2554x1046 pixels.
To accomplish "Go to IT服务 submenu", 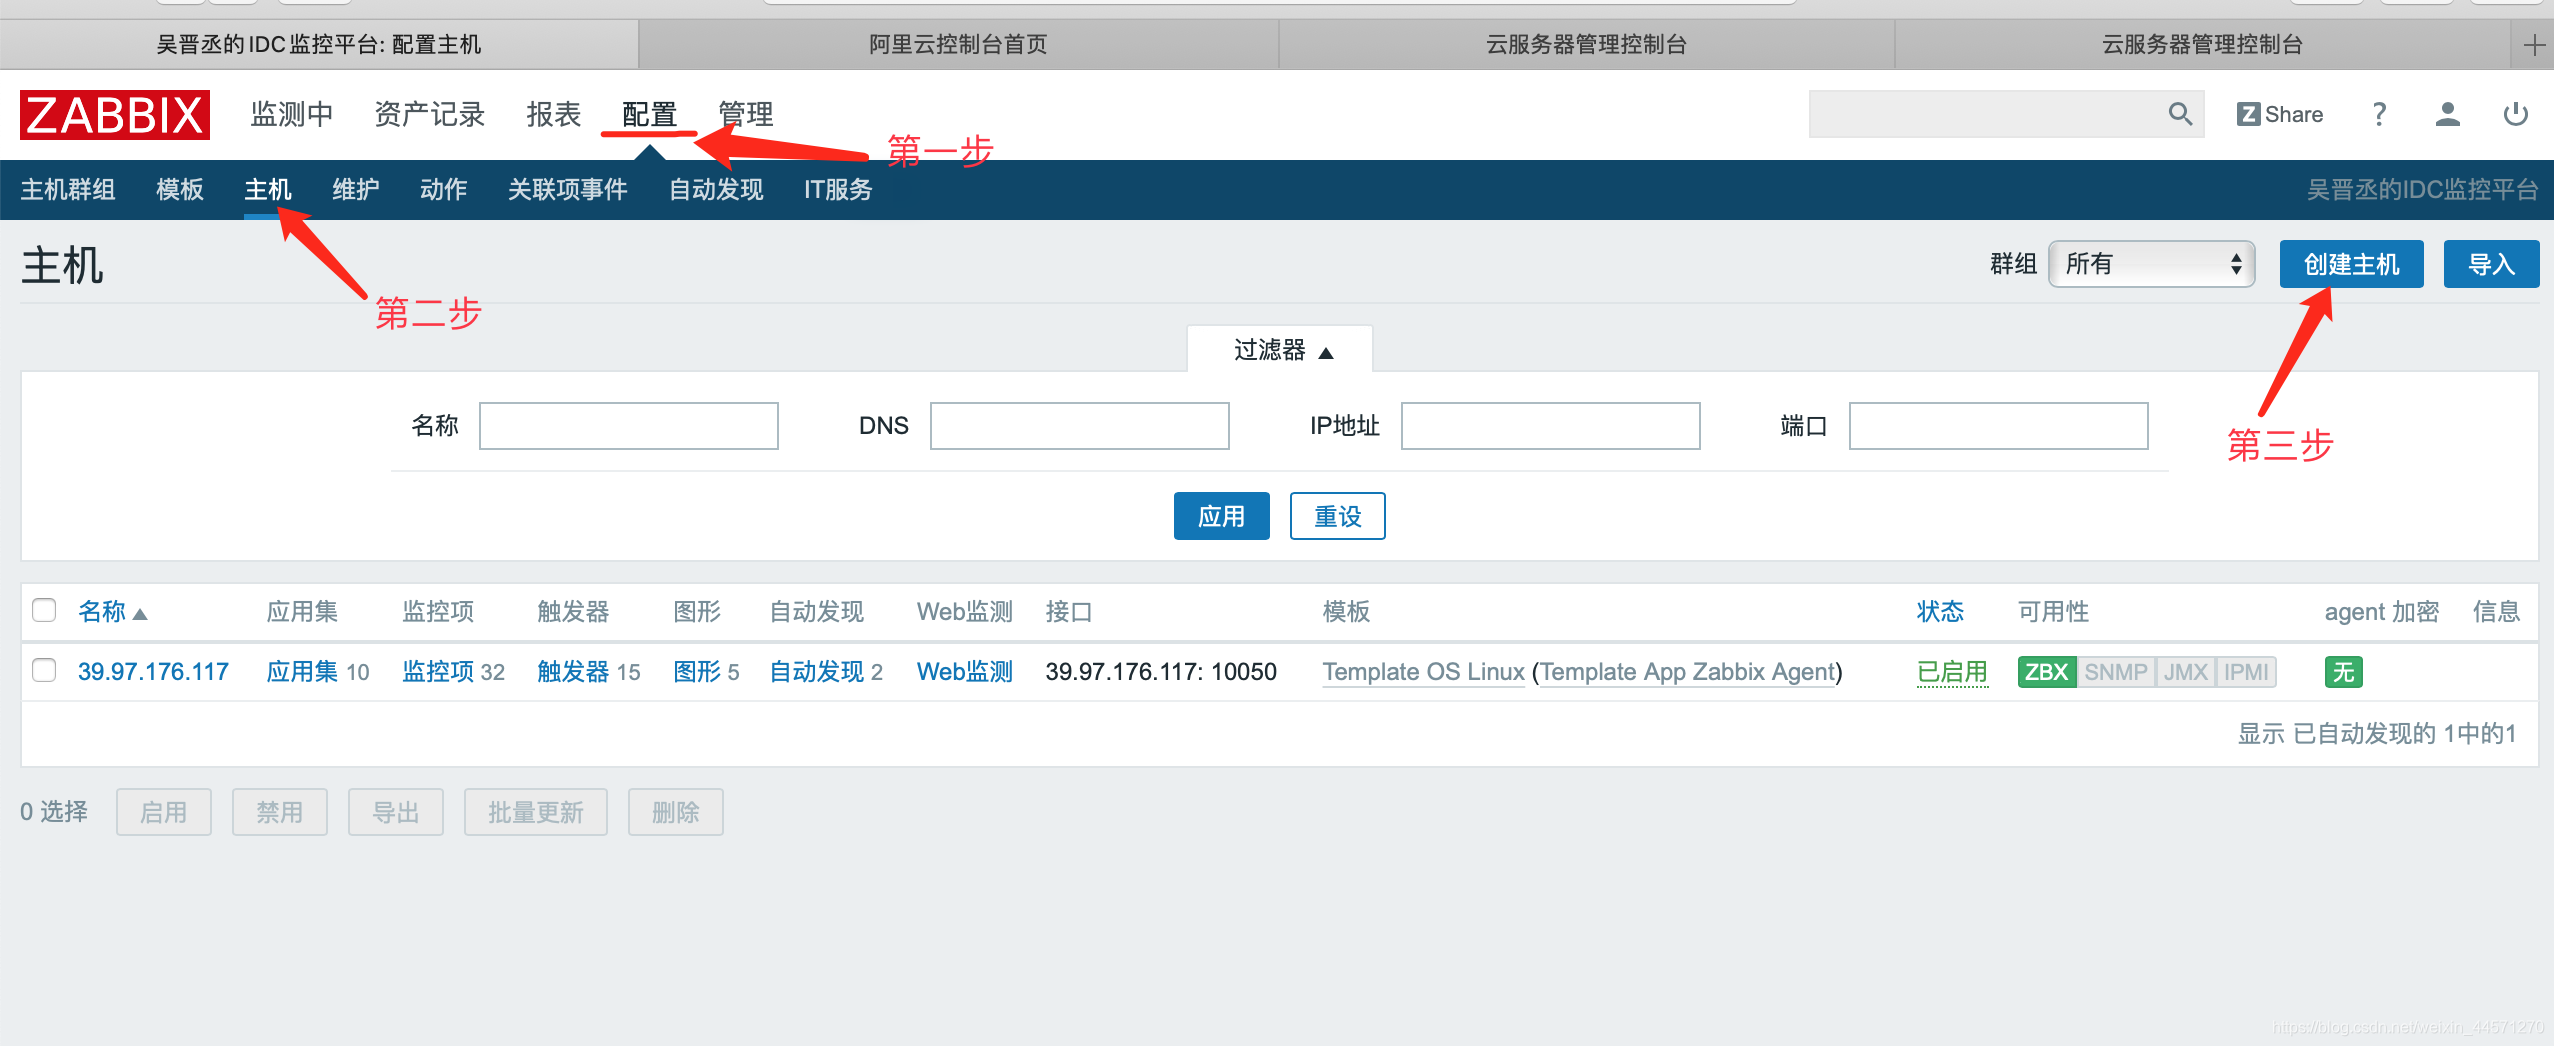I will point(838,189).
